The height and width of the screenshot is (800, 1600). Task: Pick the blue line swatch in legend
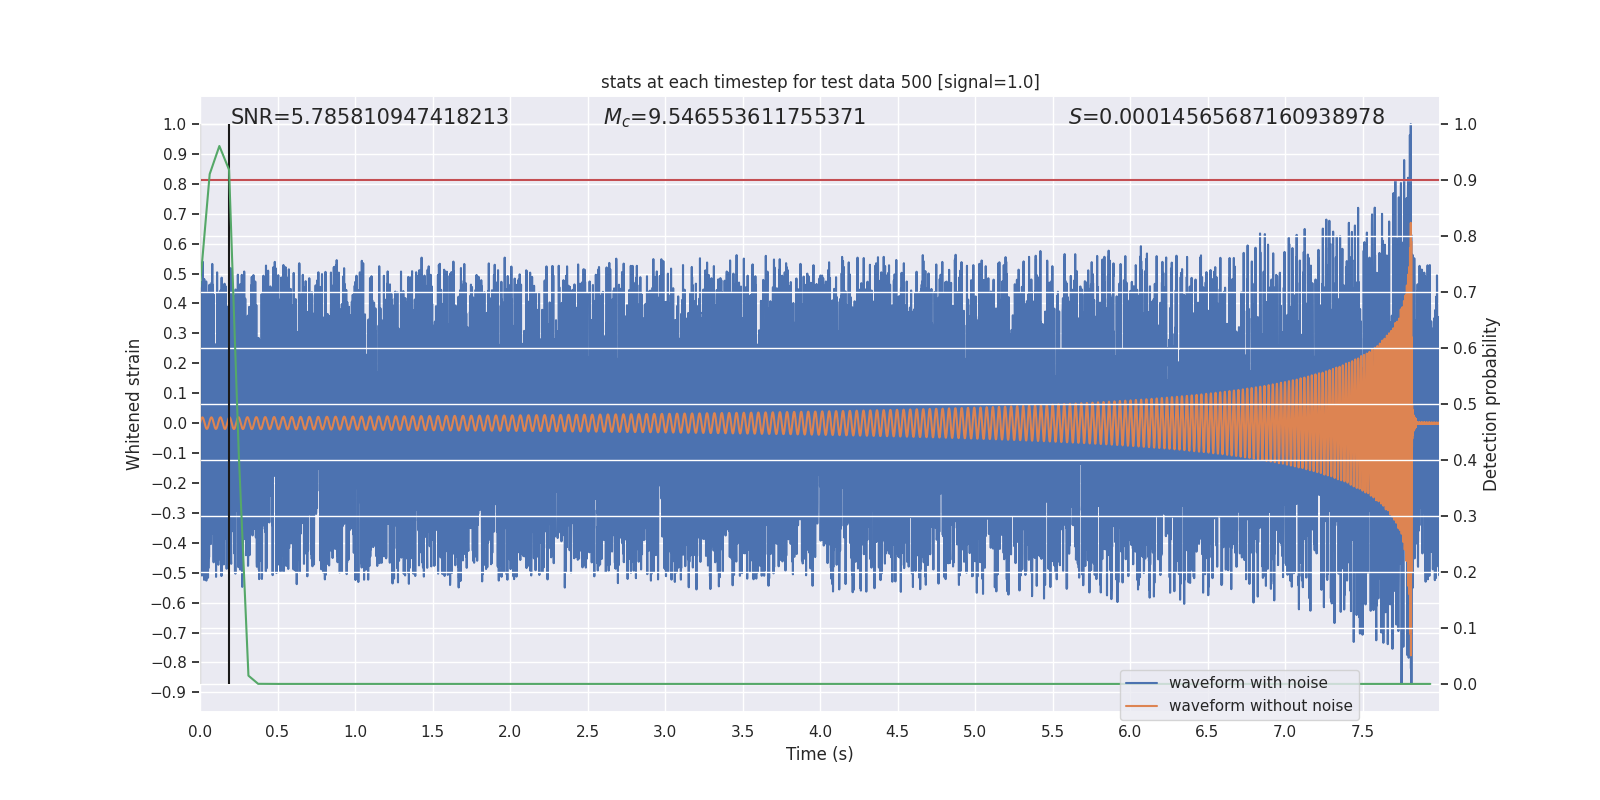(x=1141, y=683)
